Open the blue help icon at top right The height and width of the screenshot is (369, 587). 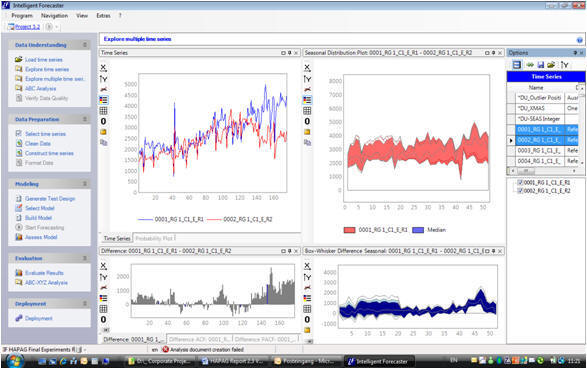[580, 40]
